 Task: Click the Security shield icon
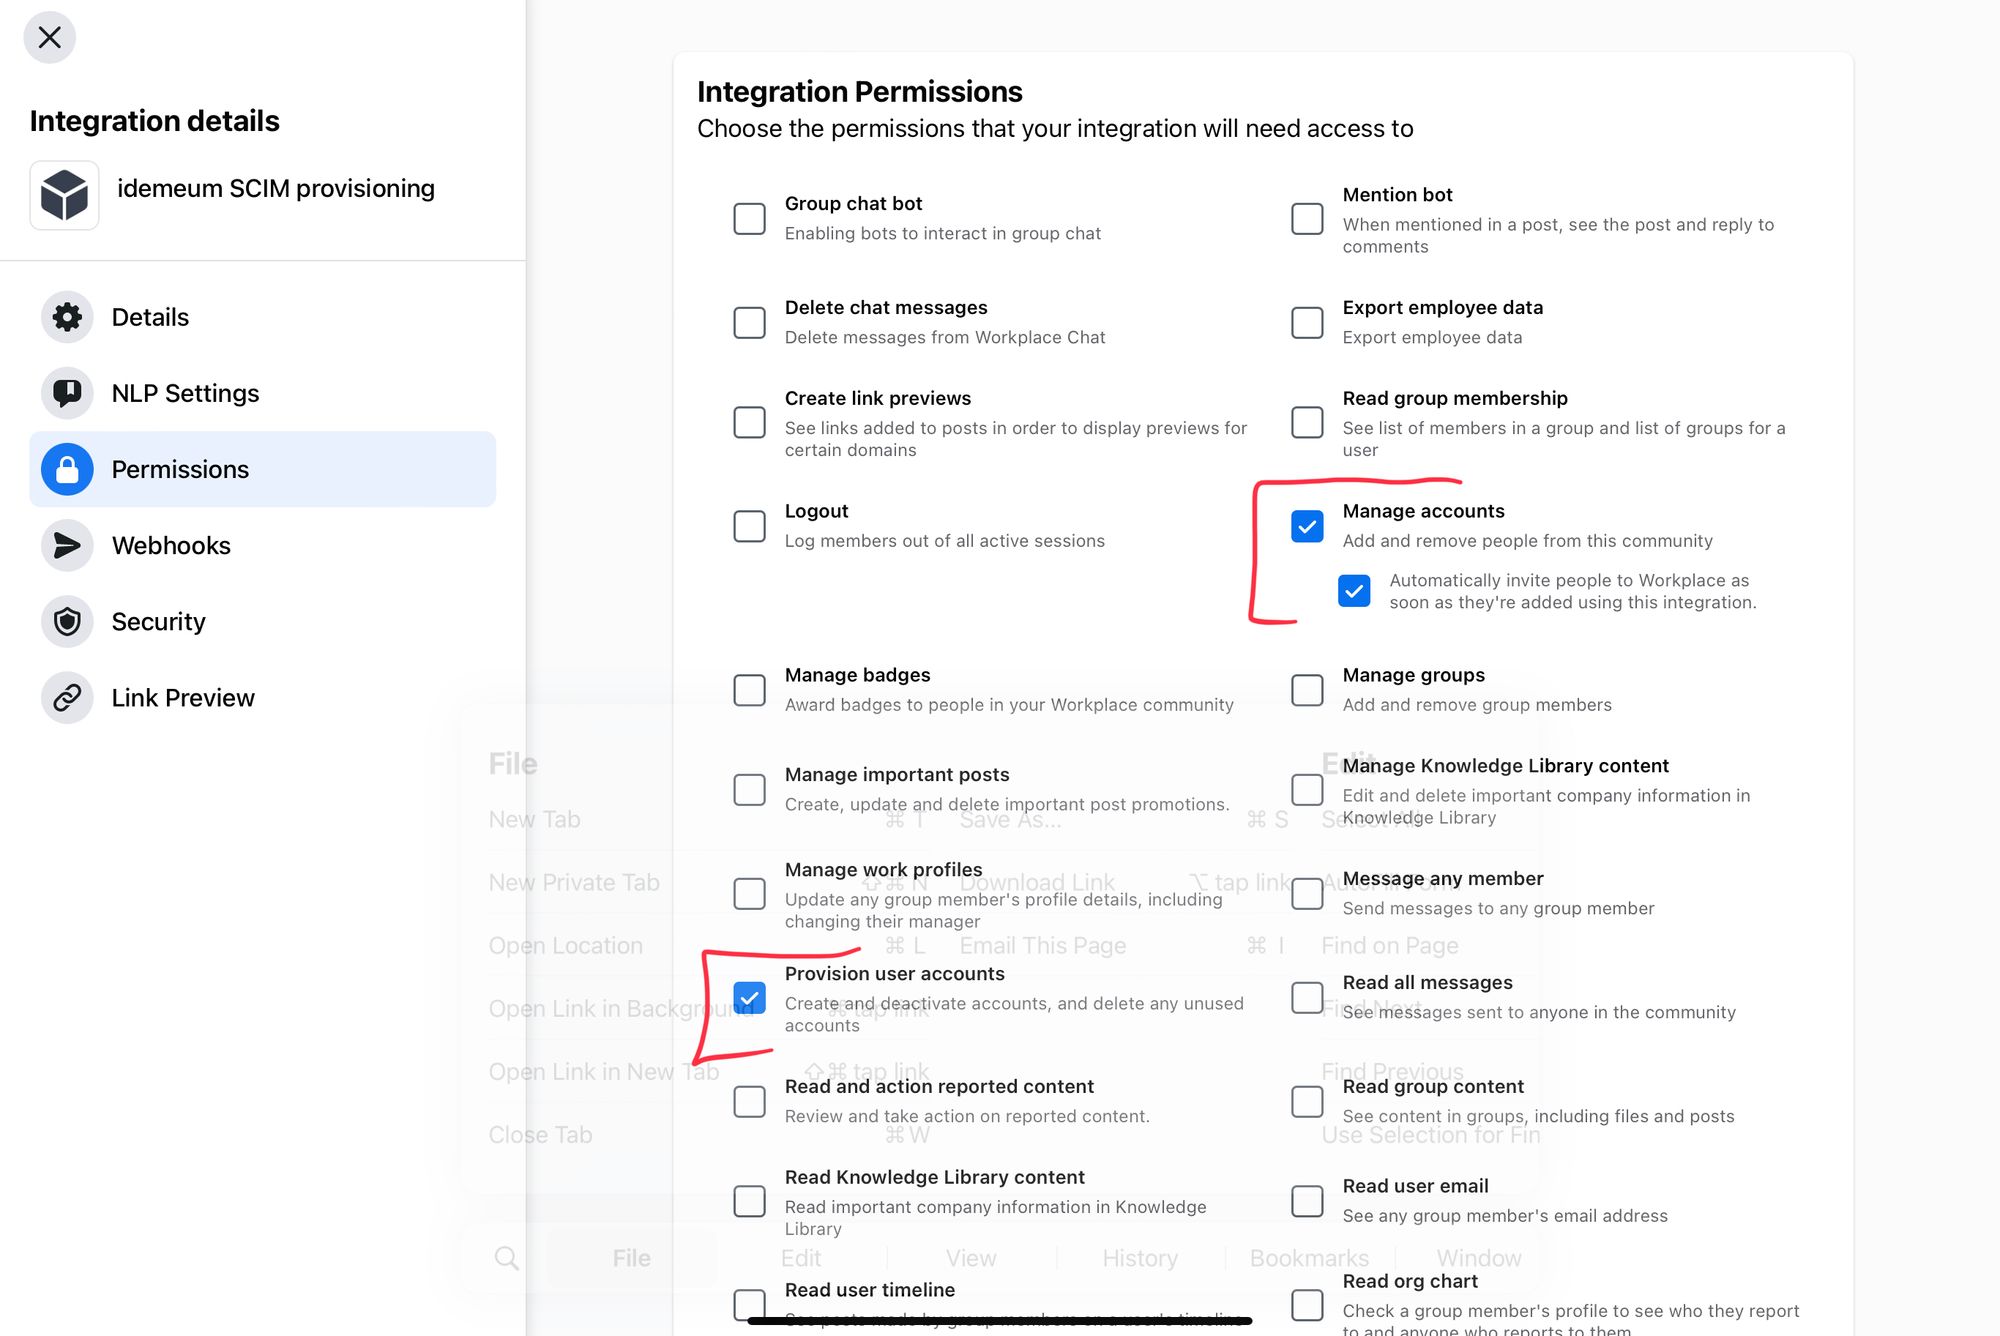[67, 621]
